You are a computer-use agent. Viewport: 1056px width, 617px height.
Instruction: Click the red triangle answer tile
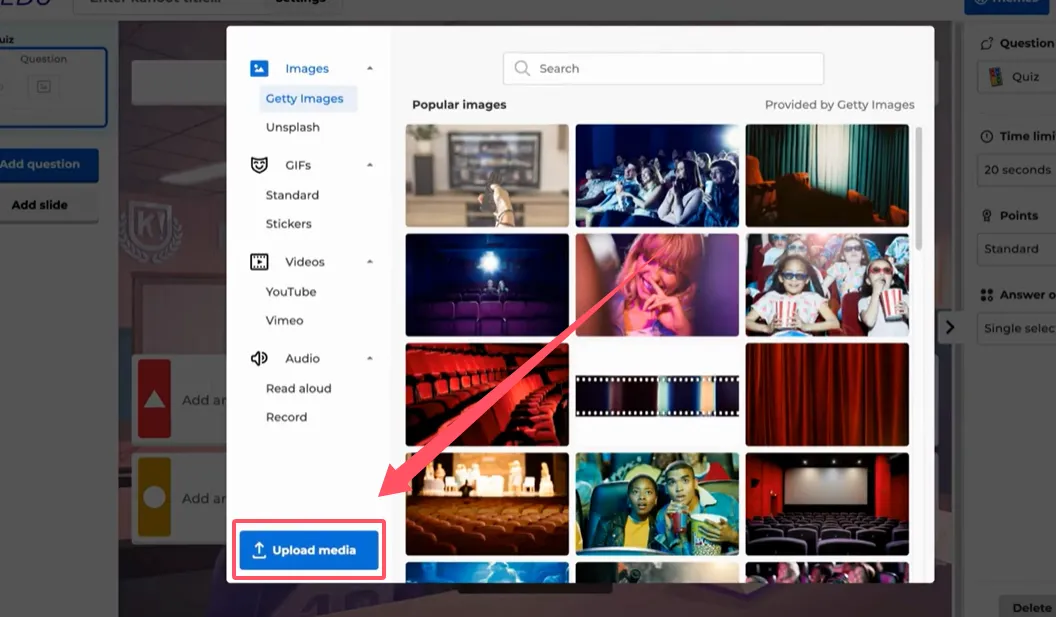pyautogui.click(x=154, y=399)
